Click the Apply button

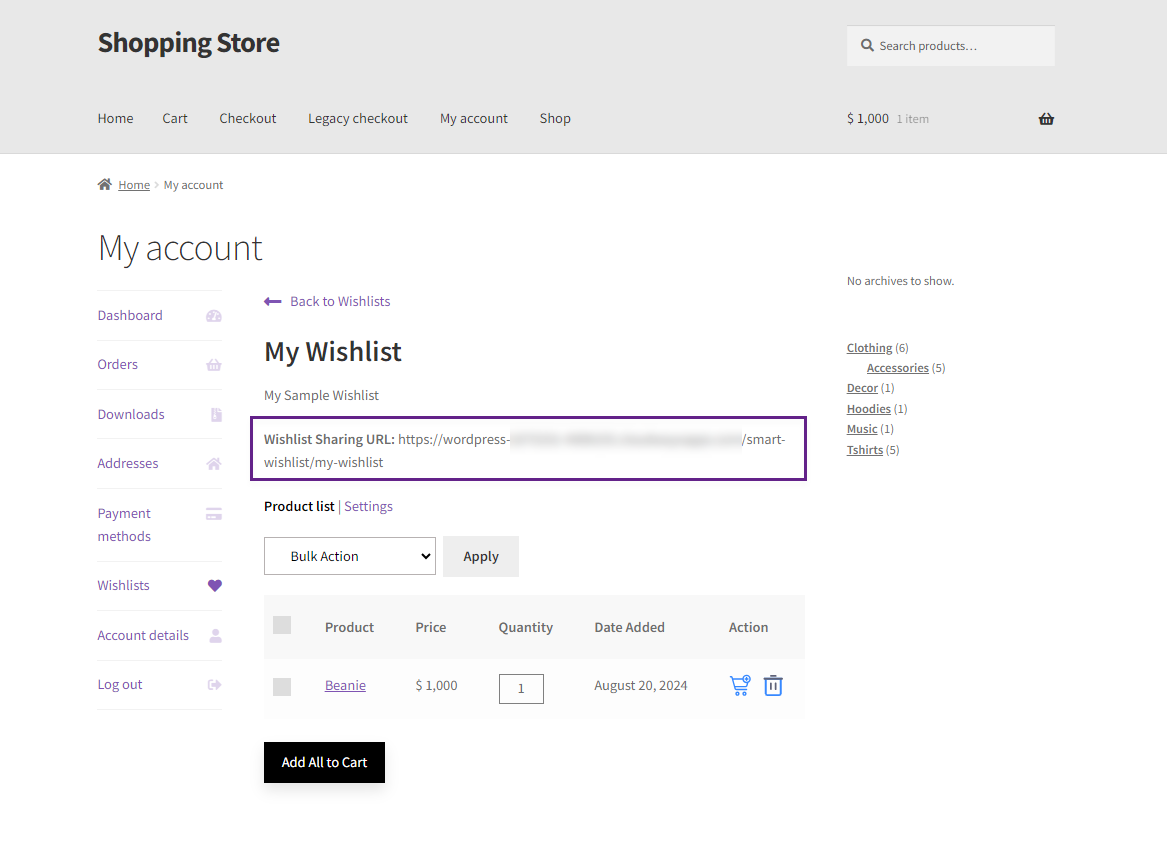click(x=481, y=556)
